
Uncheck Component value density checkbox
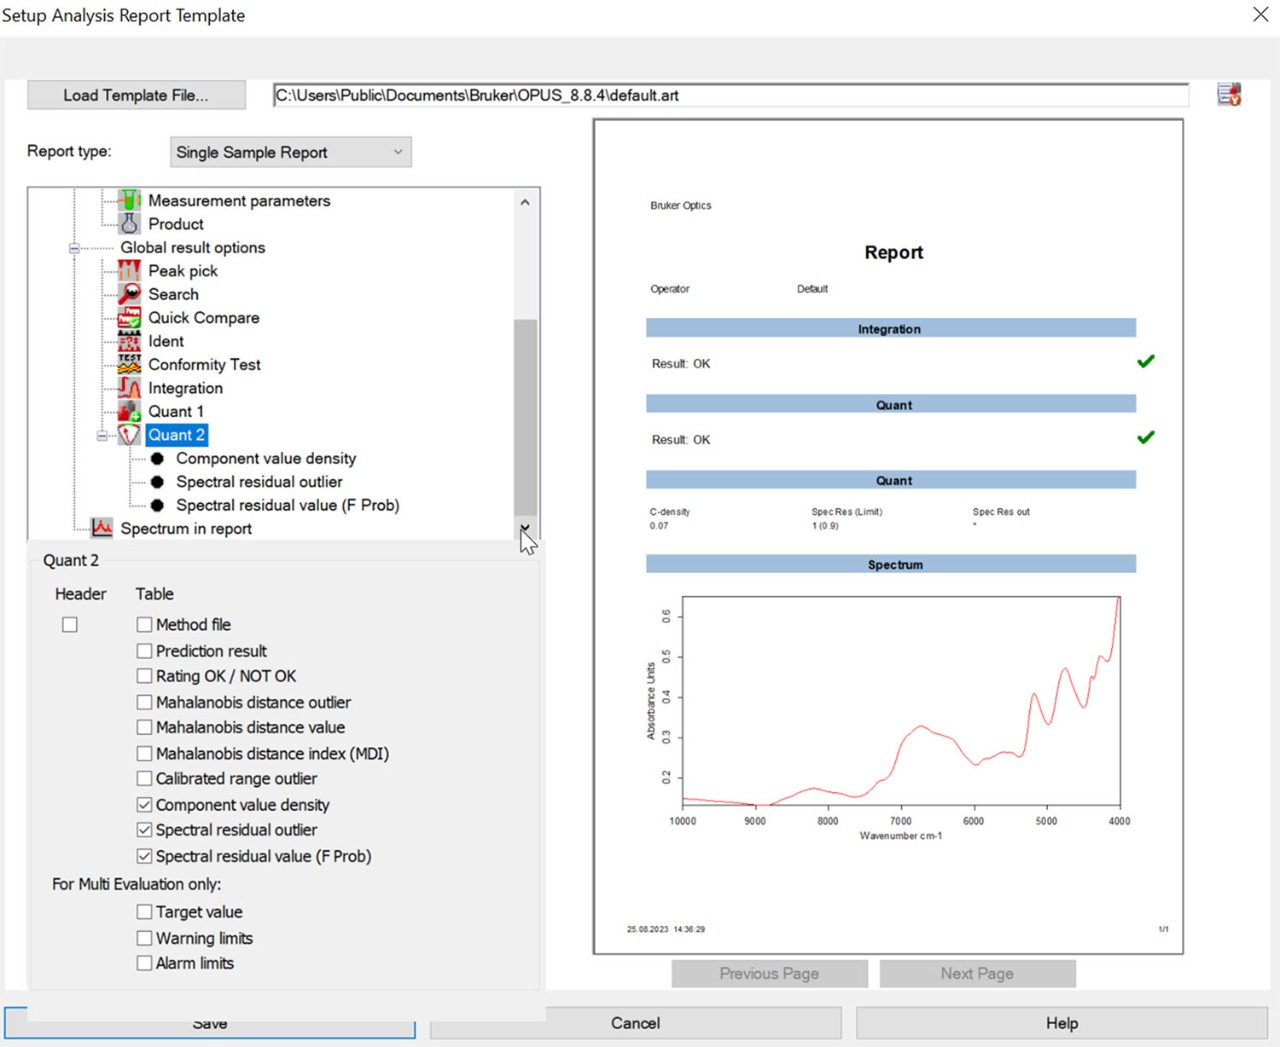click(x=144, y=804)
